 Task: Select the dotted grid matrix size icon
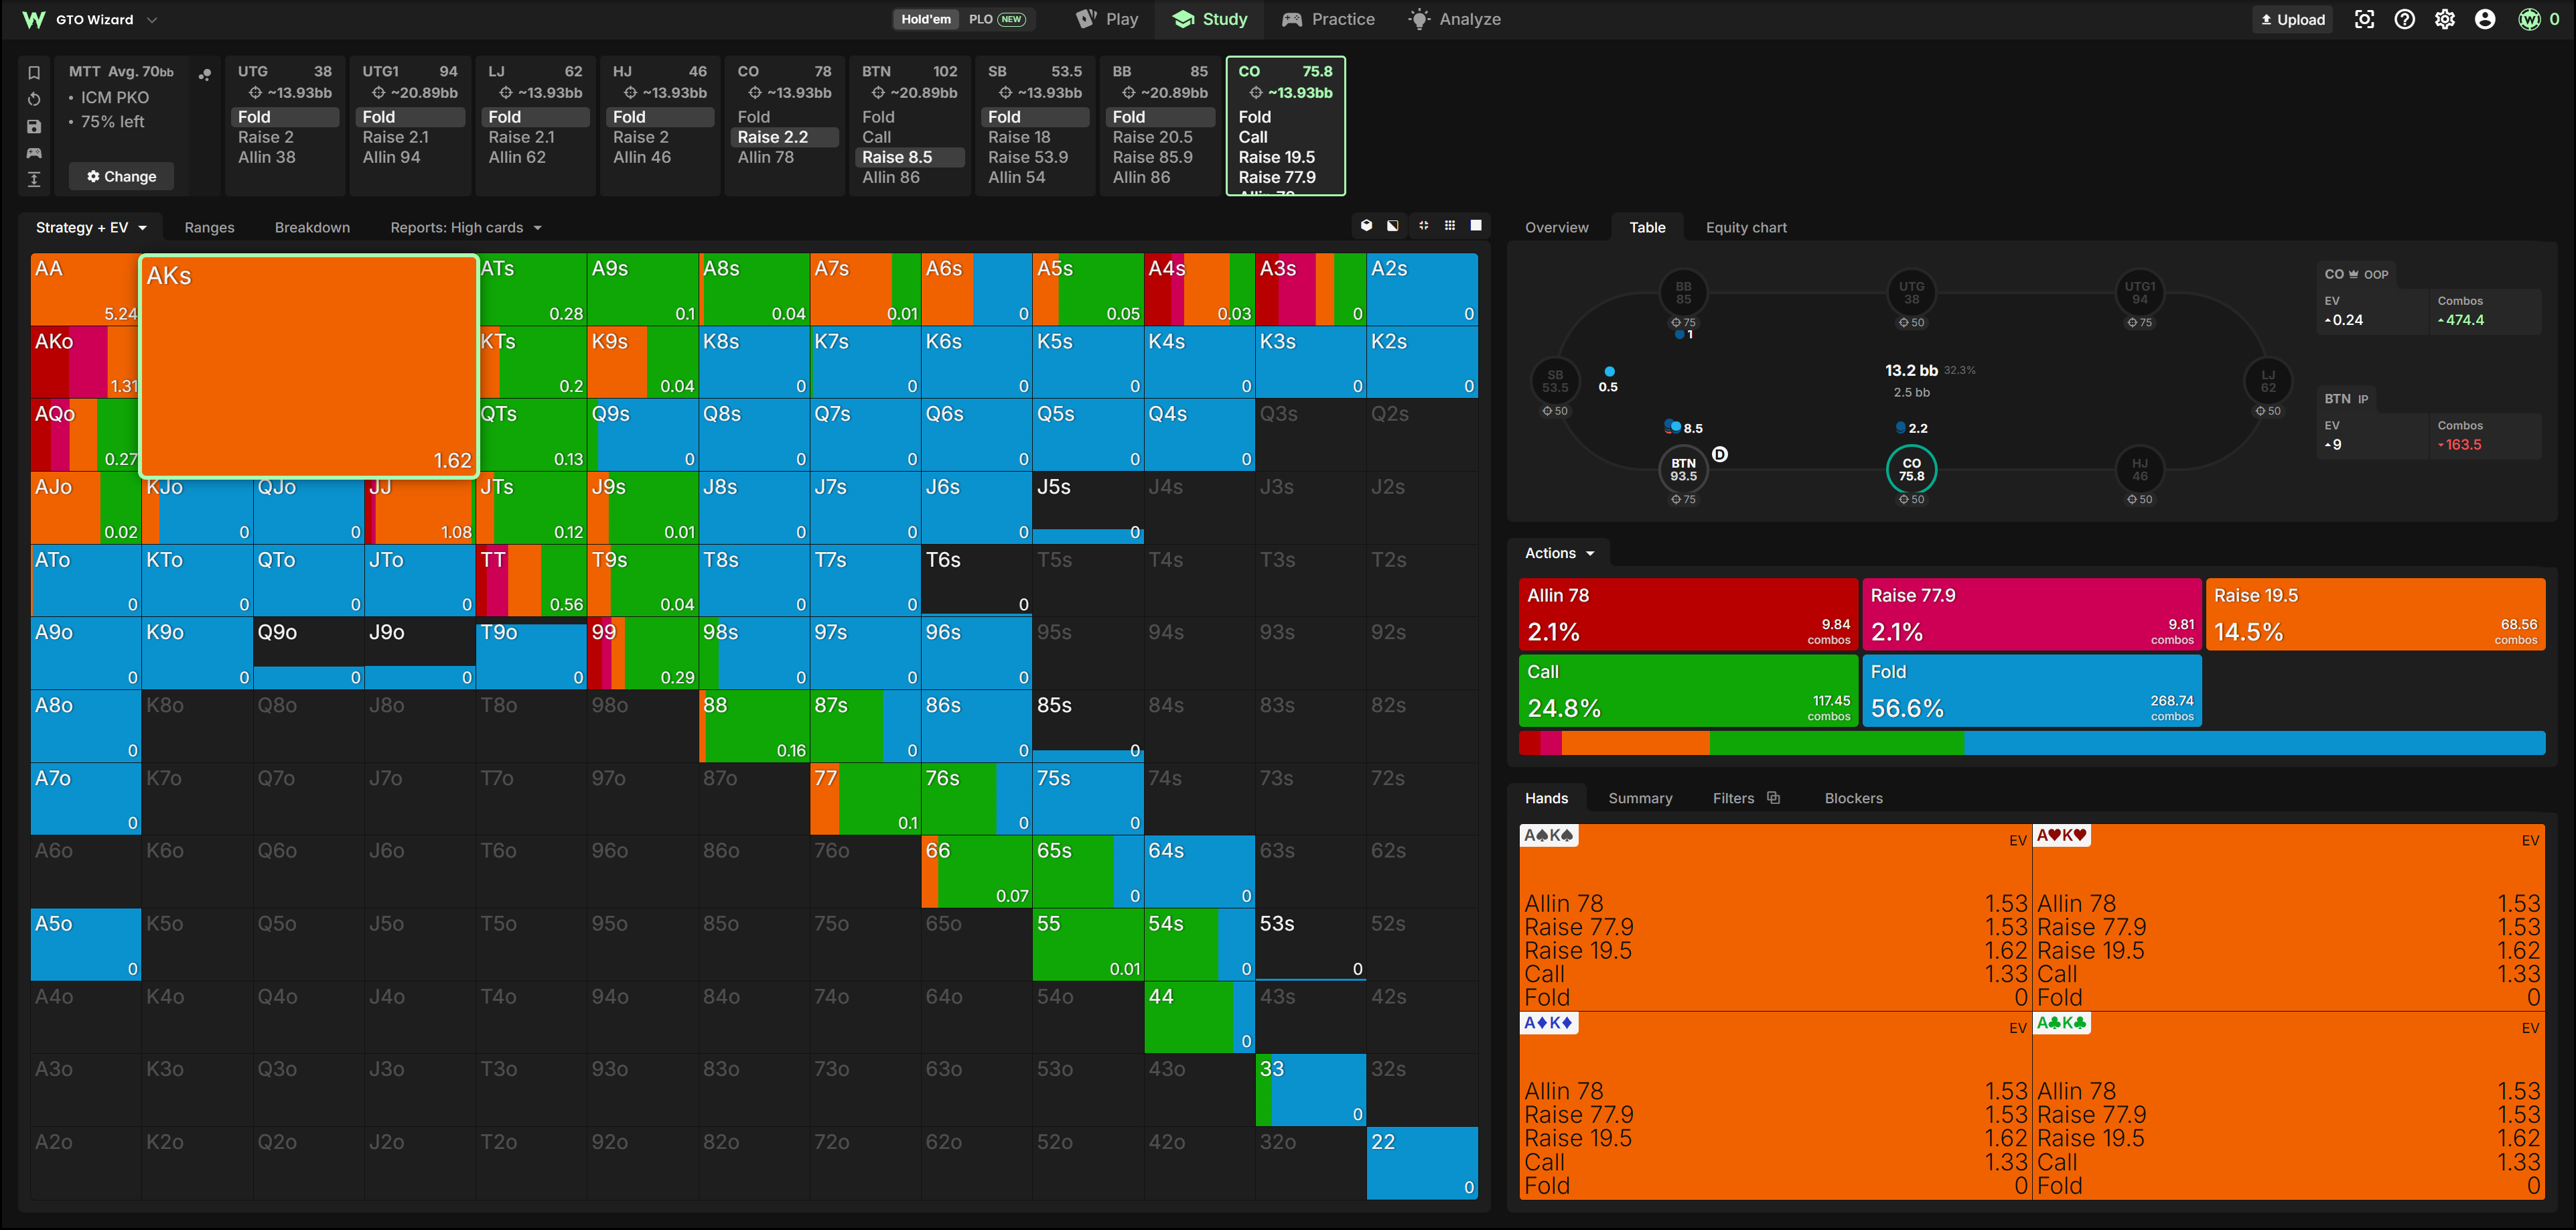(1450, 226)
